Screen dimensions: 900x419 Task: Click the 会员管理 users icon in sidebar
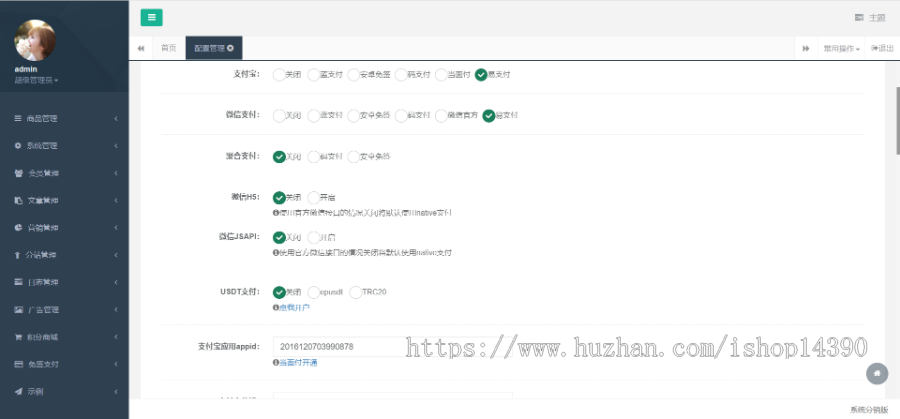click(18, 173)
